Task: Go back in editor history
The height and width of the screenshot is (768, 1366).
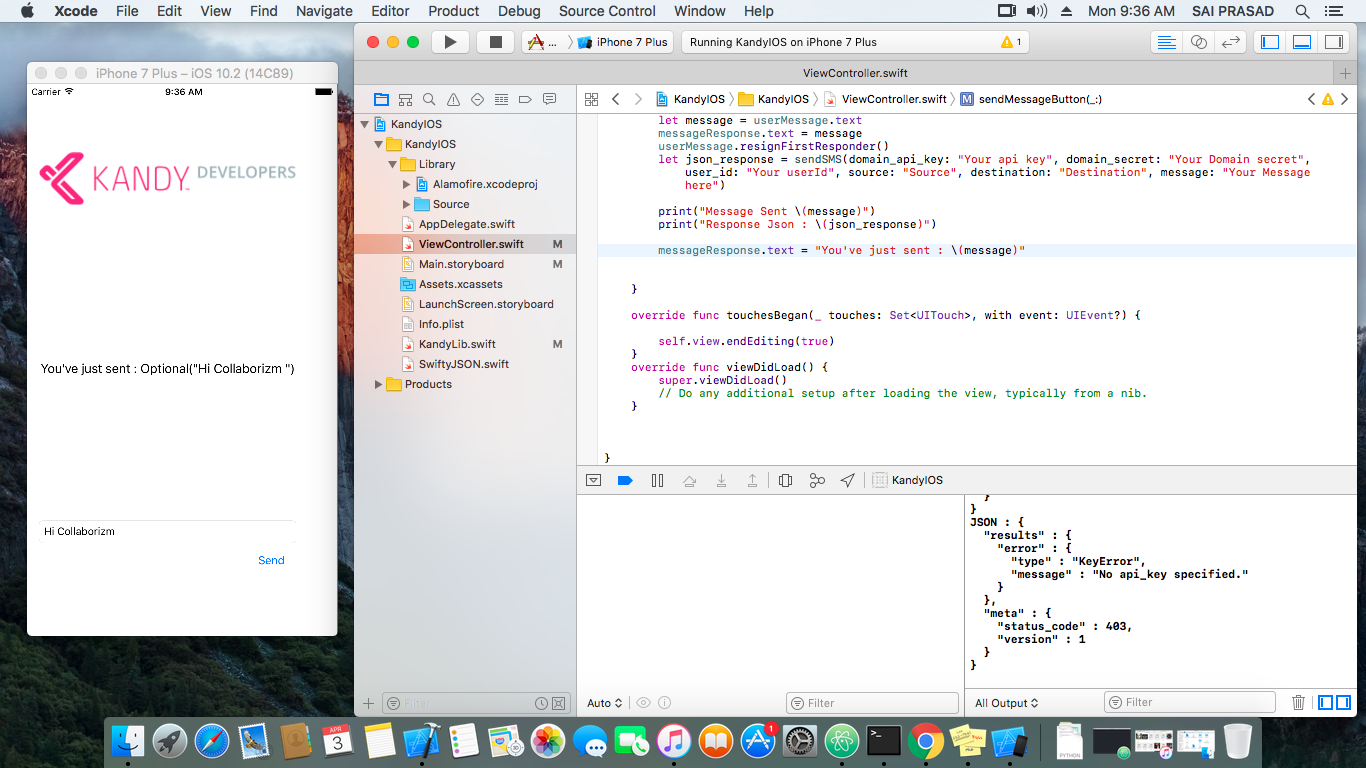Action: (615, 99)
